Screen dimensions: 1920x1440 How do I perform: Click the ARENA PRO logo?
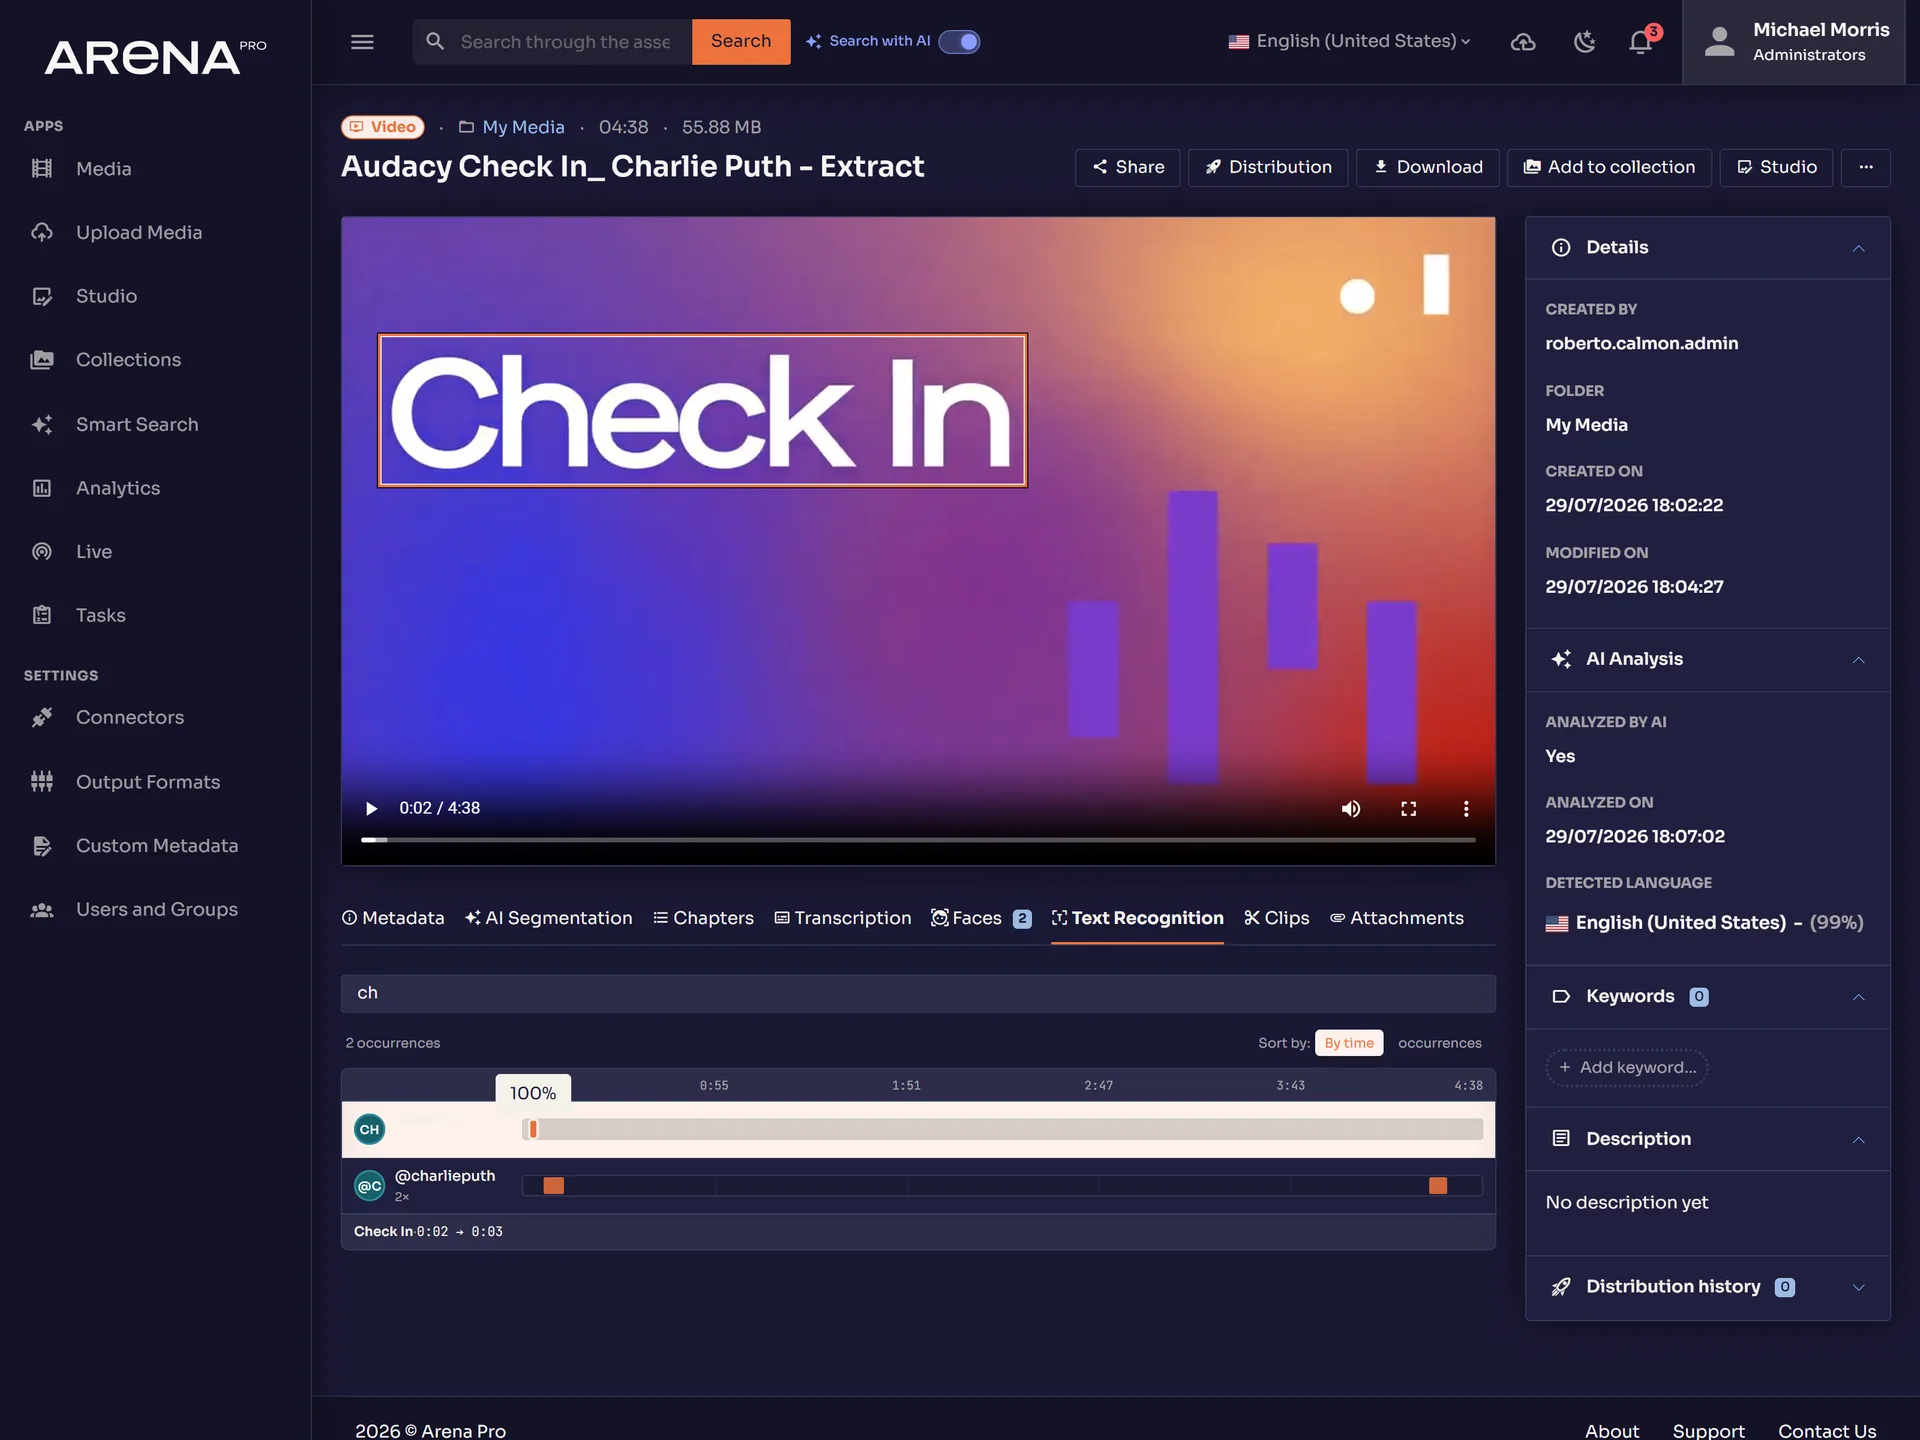coord(155,57)
